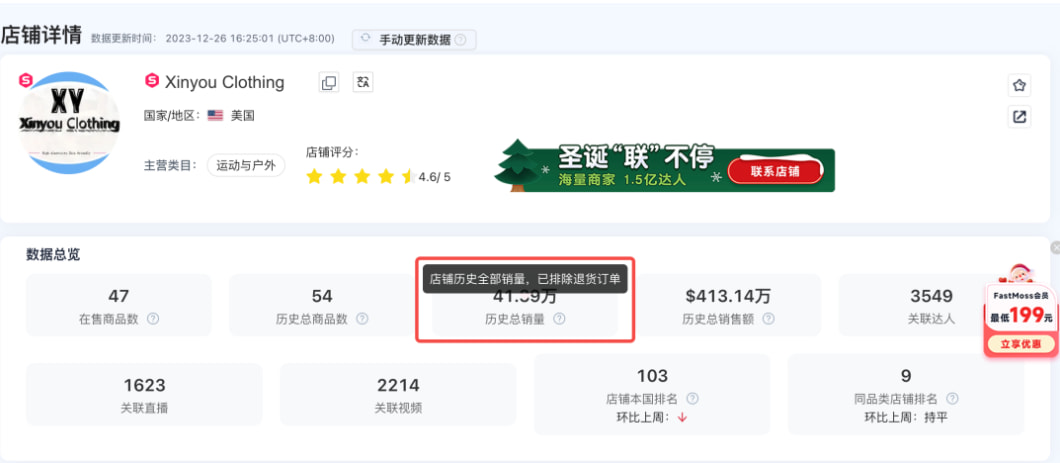Copy the Xinyou Clothing store name

[x=329, y=82]
